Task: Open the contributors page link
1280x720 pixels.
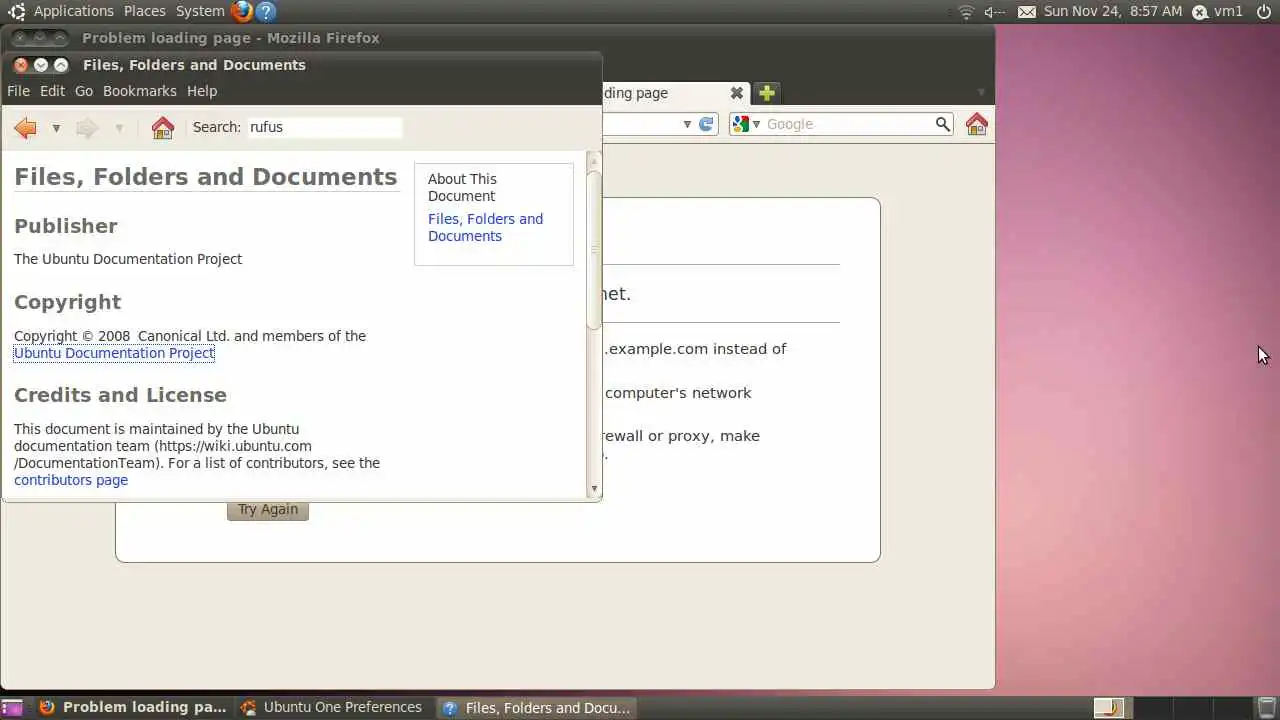Action: coord(71,480)
